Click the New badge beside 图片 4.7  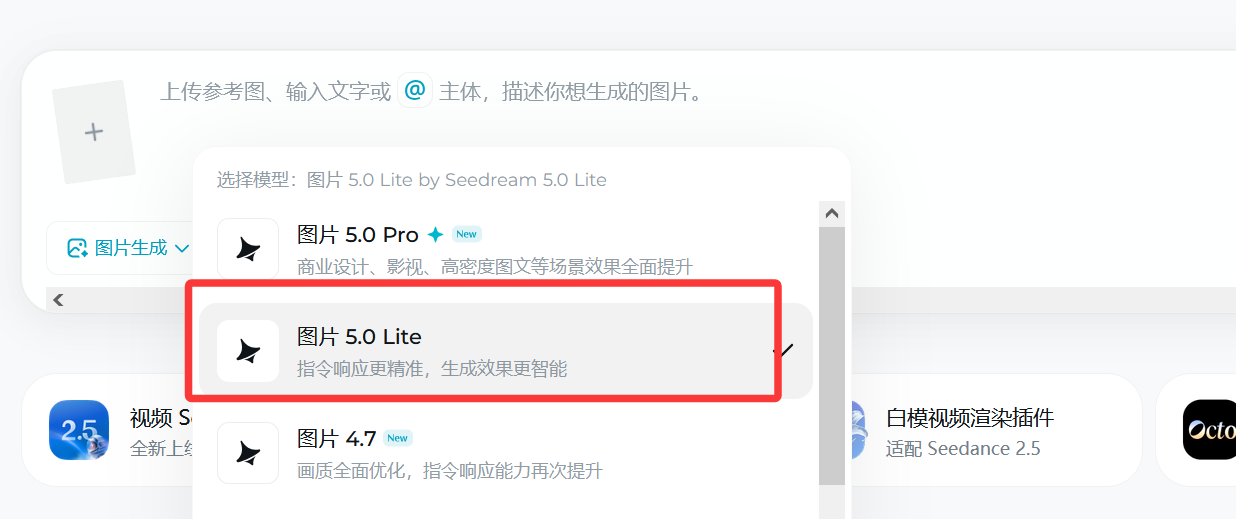(x=397, y=438)
